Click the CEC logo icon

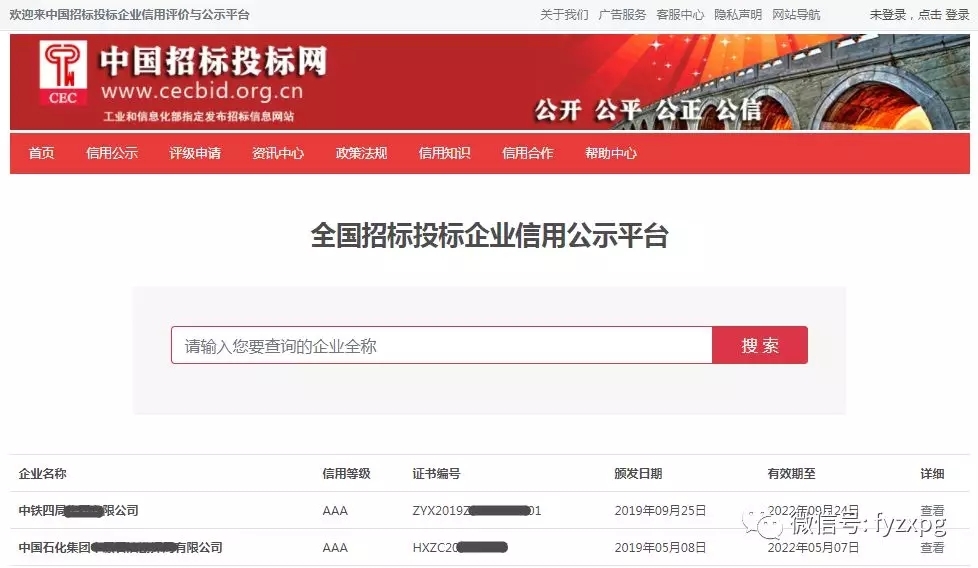63,73
